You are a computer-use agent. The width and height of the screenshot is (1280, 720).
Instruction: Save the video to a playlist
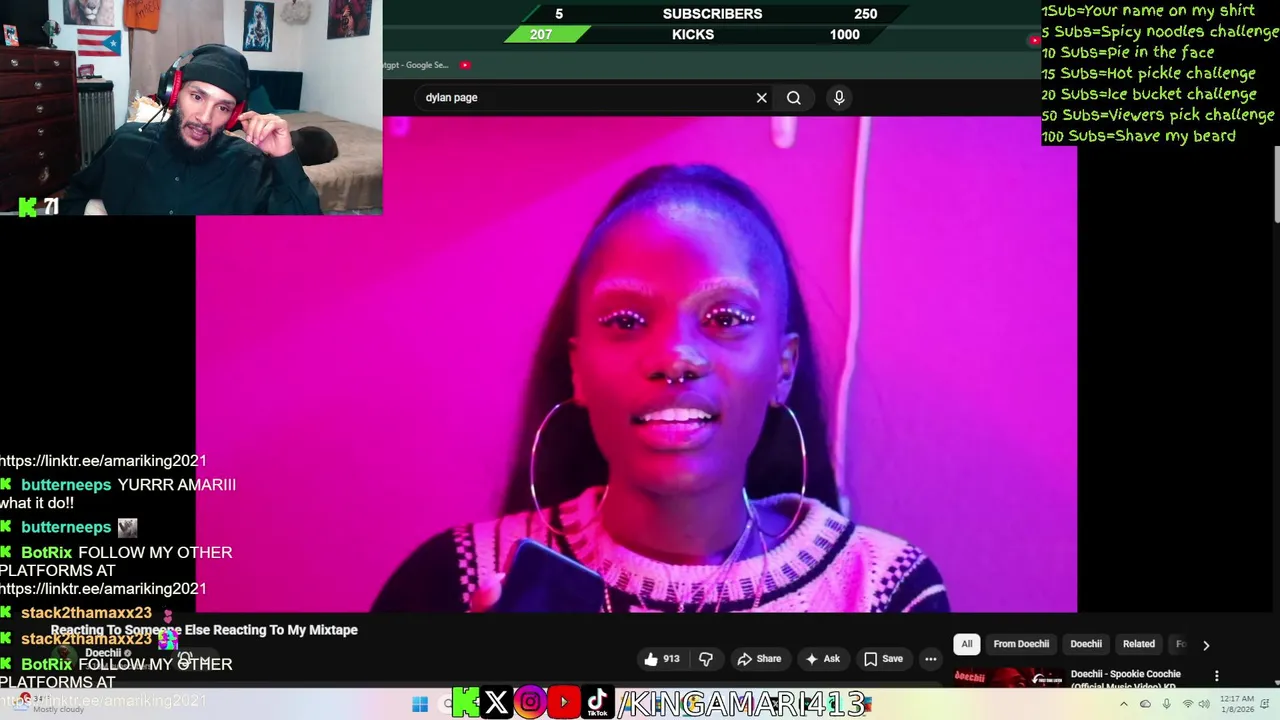pos(883,659)
